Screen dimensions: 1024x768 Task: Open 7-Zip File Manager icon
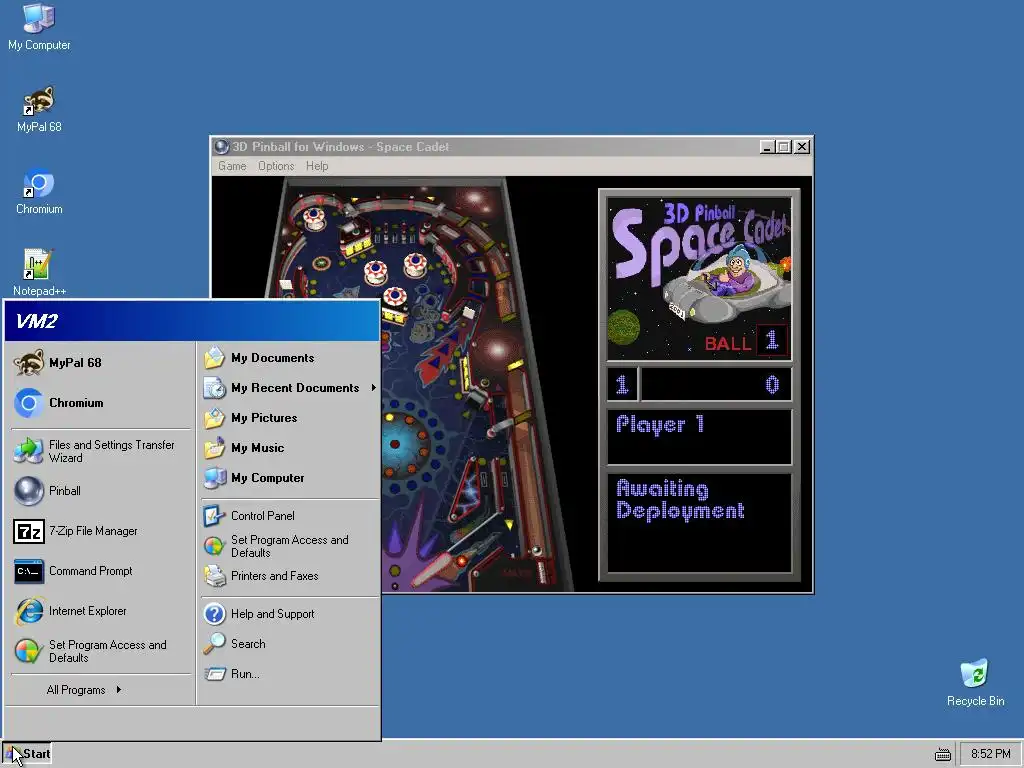pyautogui.click(x=29, y=532)
